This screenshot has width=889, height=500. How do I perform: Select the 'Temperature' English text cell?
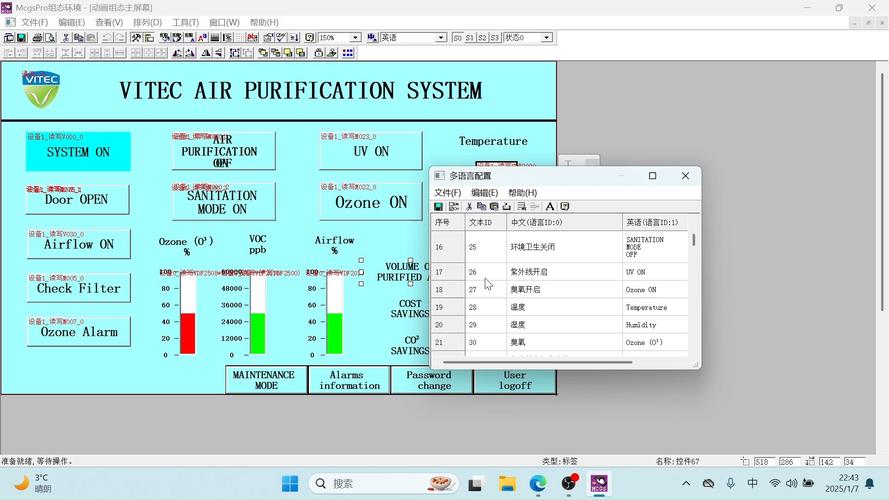tap(646, 307)
